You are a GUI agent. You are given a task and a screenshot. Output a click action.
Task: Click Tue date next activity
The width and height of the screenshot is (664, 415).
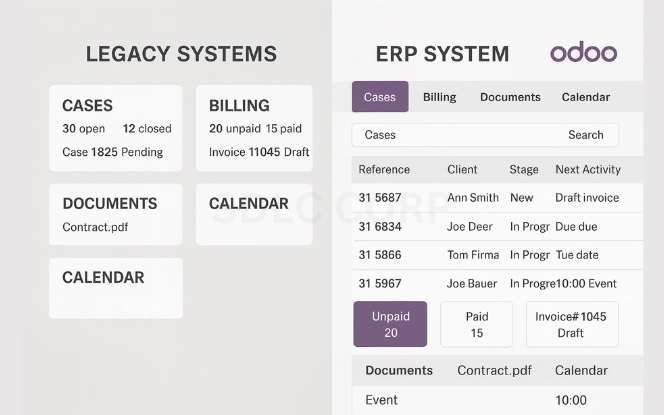coord(577,255)
